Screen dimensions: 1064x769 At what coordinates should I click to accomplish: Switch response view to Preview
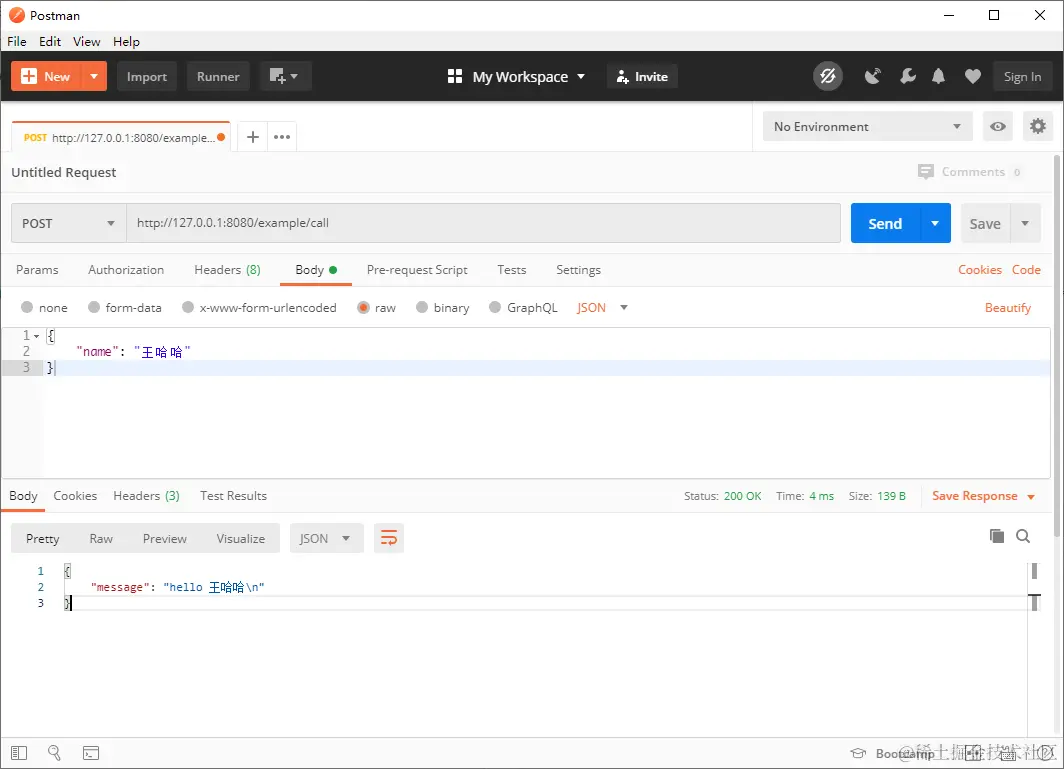(165, 538)
